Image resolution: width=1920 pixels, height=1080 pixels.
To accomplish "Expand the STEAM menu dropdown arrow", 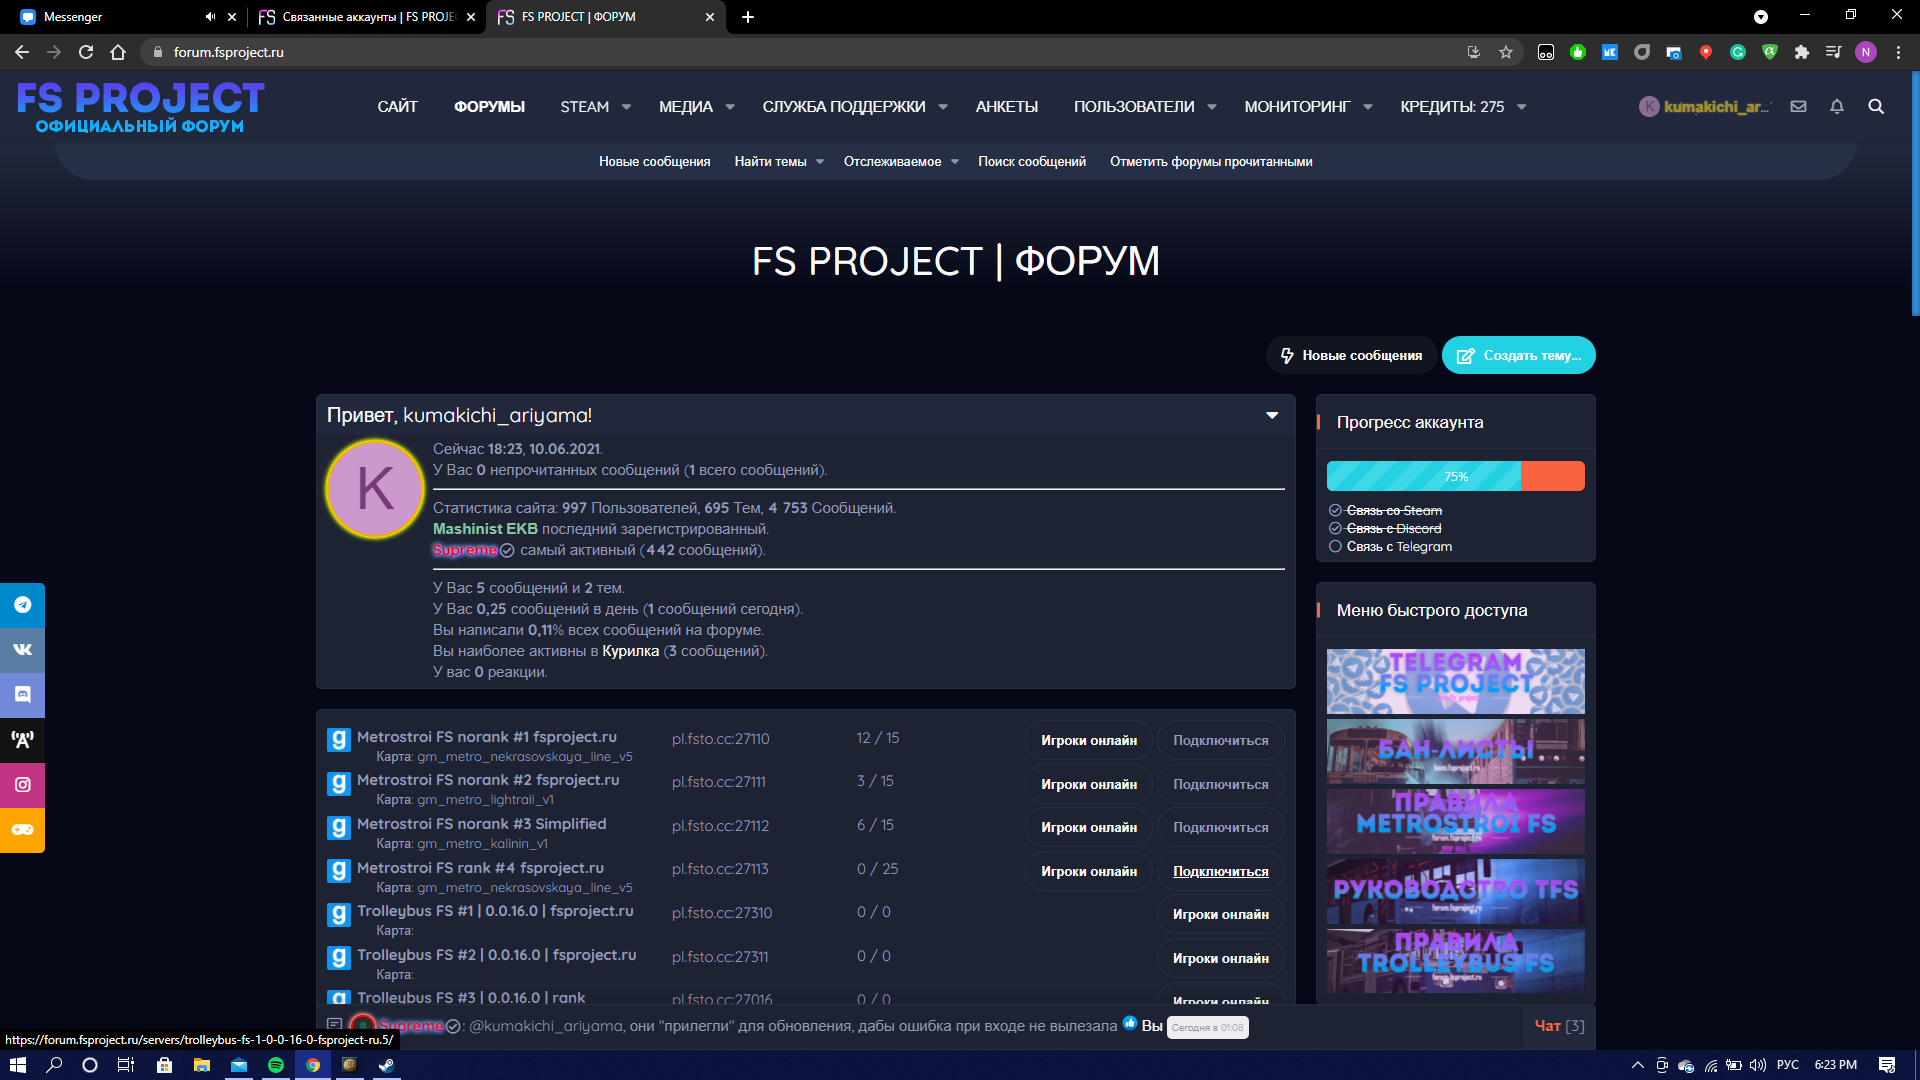I will (x=626, y=107).
